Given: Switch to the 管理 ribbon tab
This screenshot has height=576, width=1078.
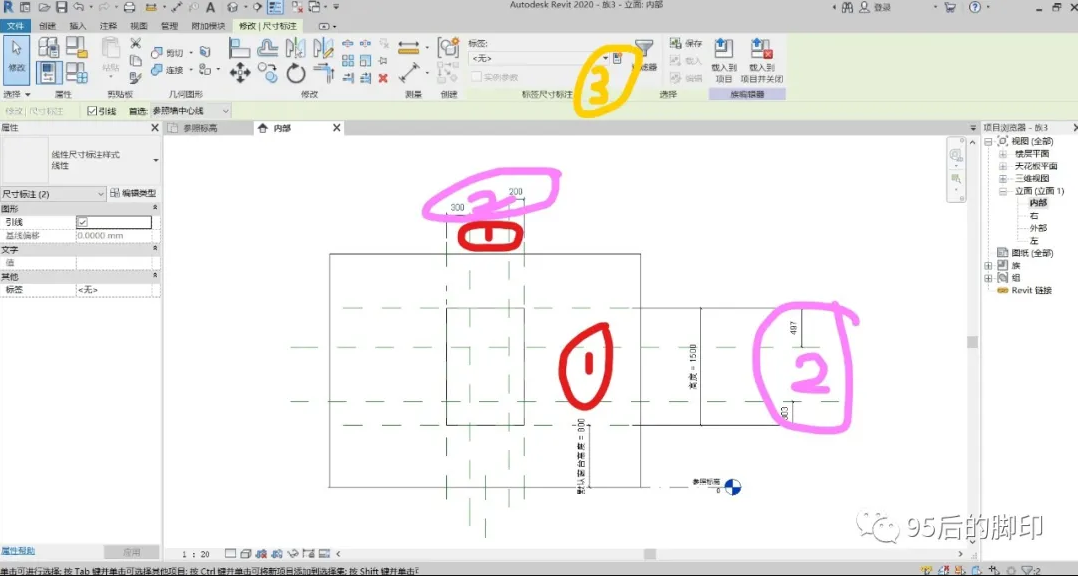Looking at the screenshot, I should 169,26.
